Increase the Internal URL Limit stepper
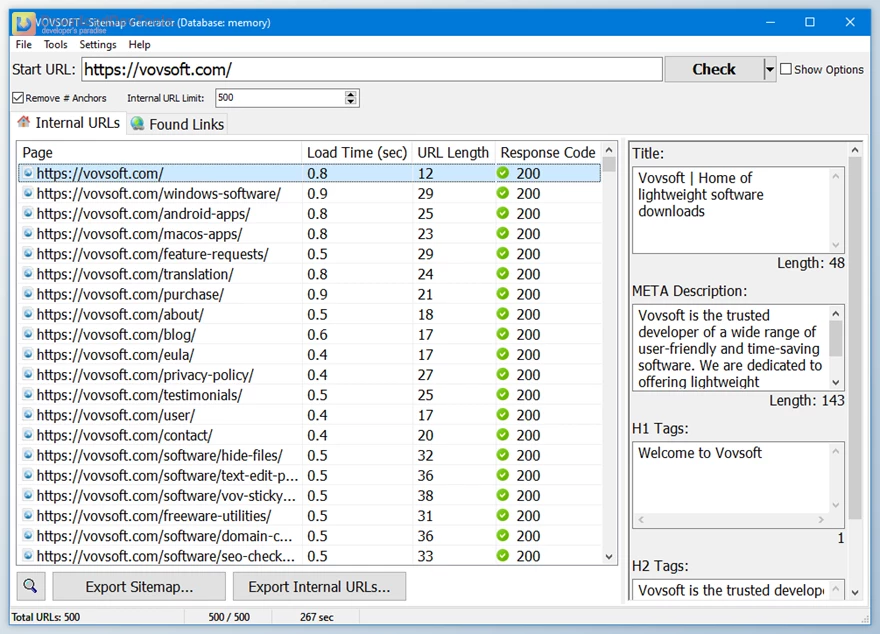 351,94
